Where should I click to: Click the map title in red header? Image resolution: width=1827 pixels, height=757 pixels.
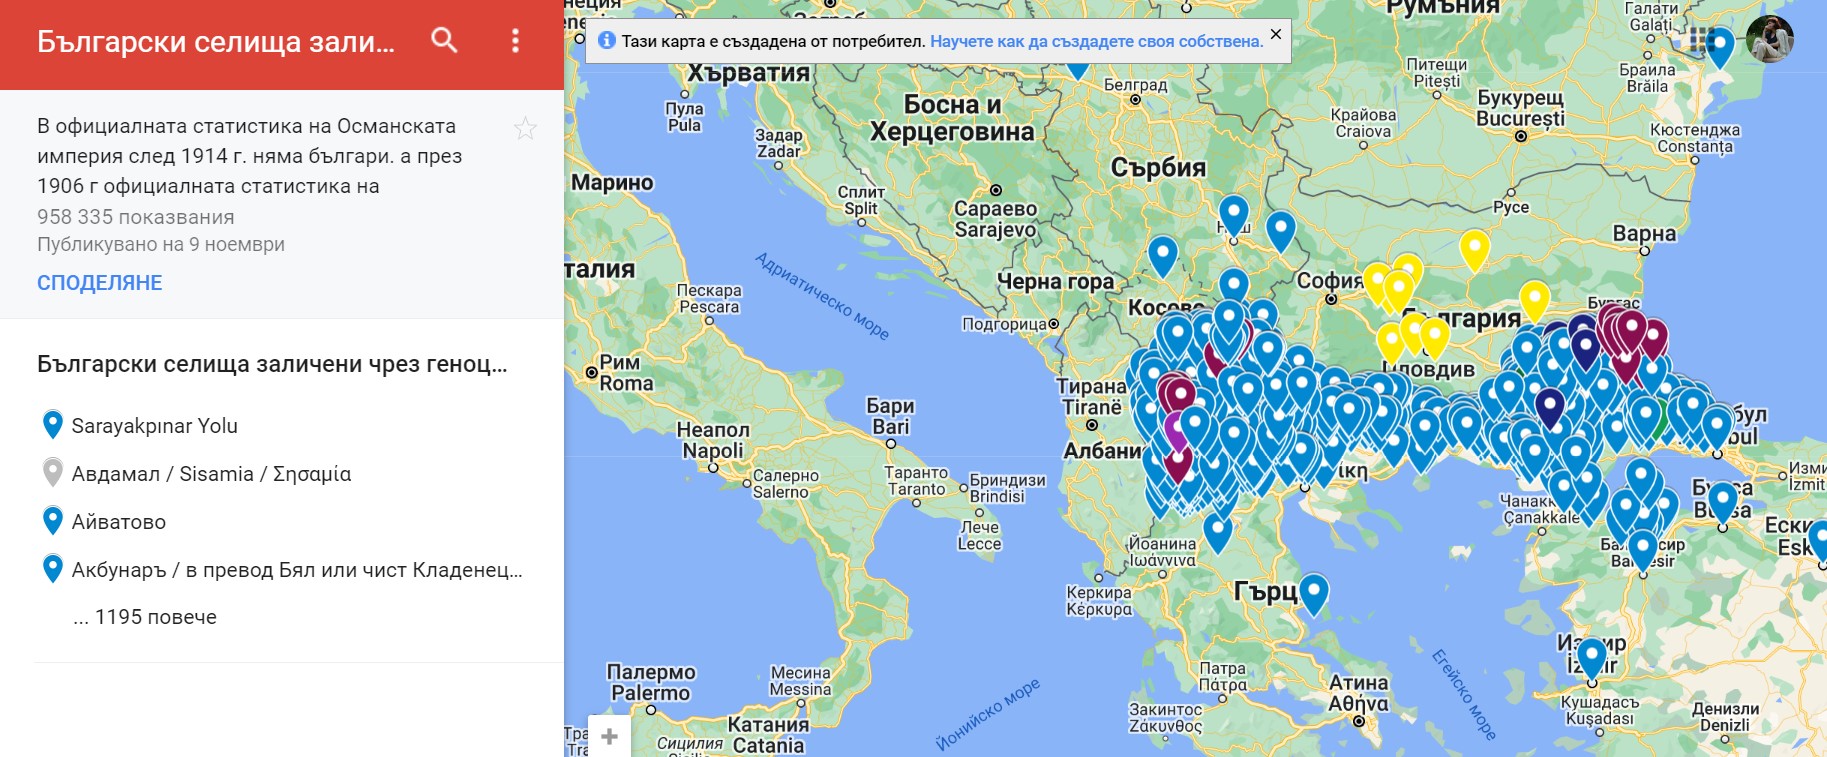pyautogui.click(x=215, y=42)
